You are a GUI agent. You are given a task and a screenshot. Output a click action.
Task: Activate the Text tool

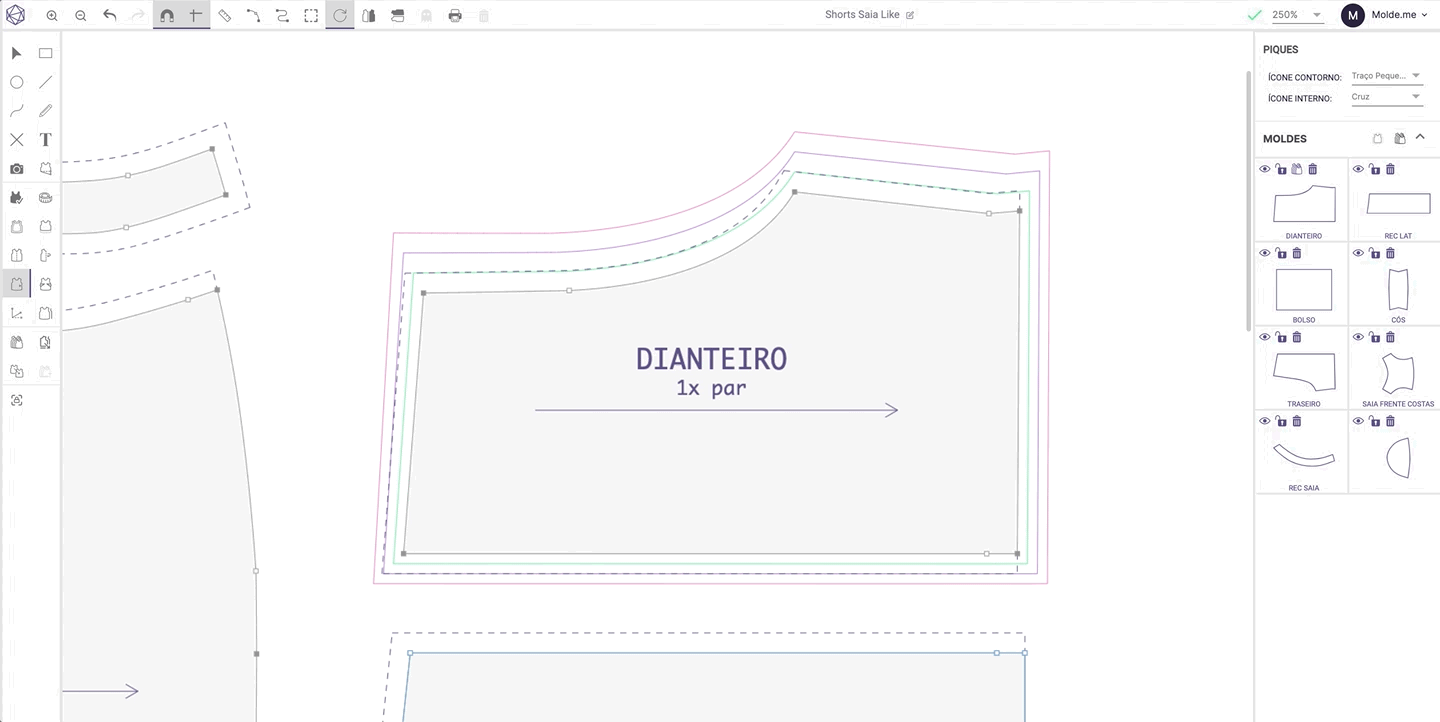coord(45,140)
